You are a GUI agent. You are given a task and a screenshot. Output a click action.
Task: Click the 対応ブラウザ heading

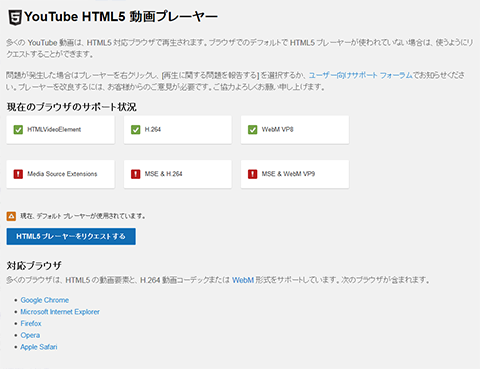click(x=34, y=266)
